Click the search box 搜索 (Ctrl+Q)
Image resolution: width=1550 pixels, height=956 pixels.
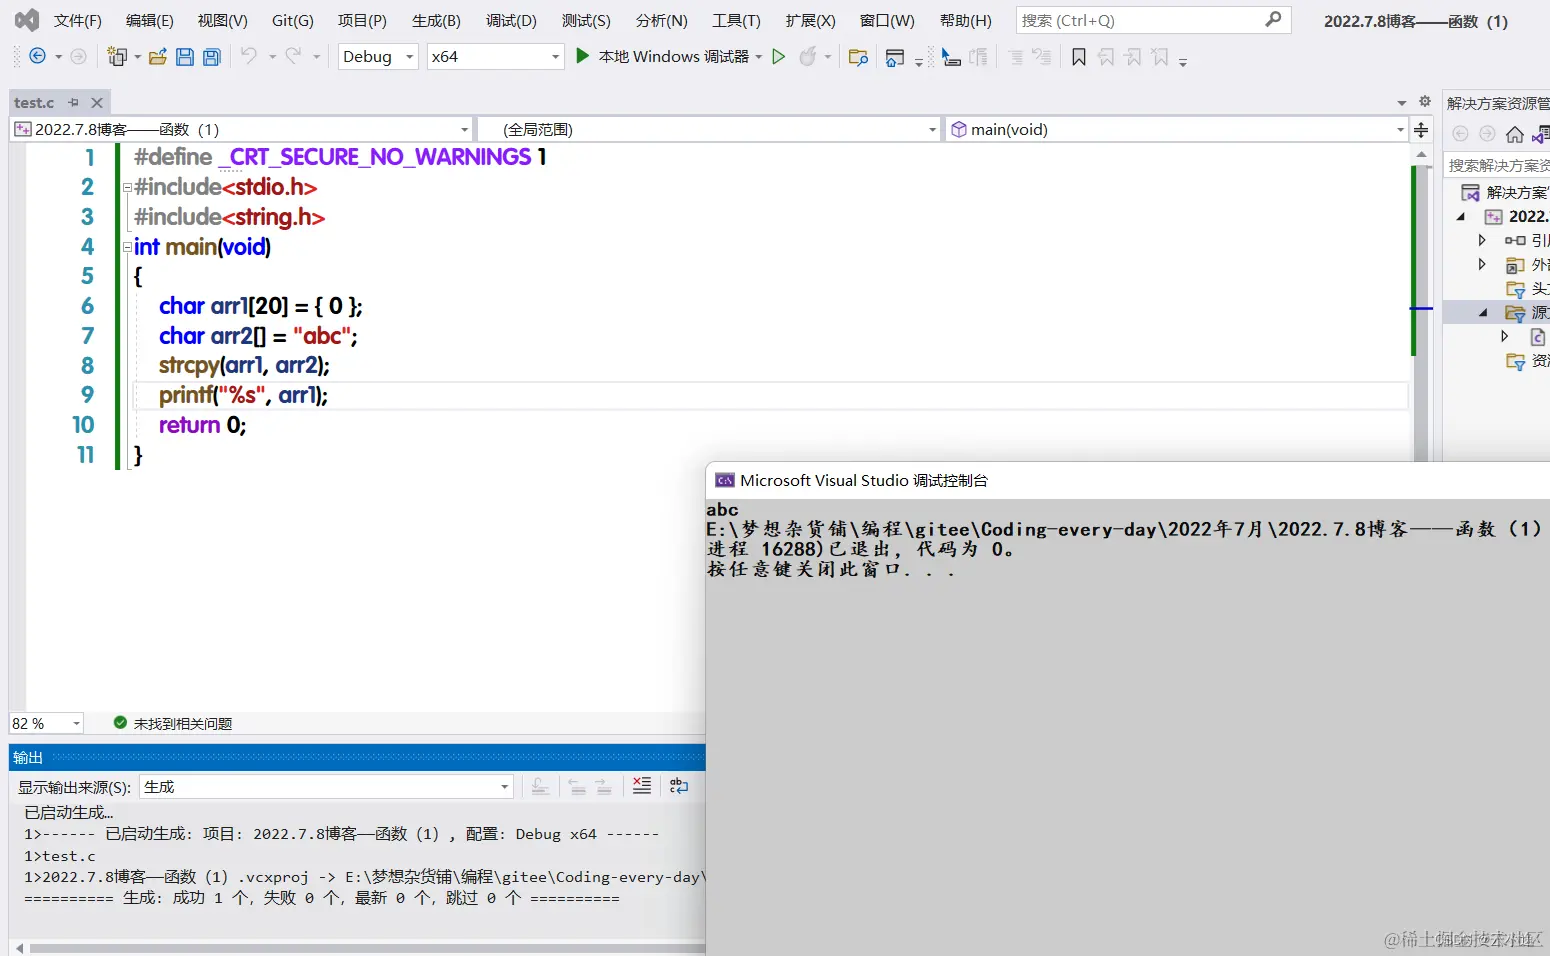[1153, 20]
